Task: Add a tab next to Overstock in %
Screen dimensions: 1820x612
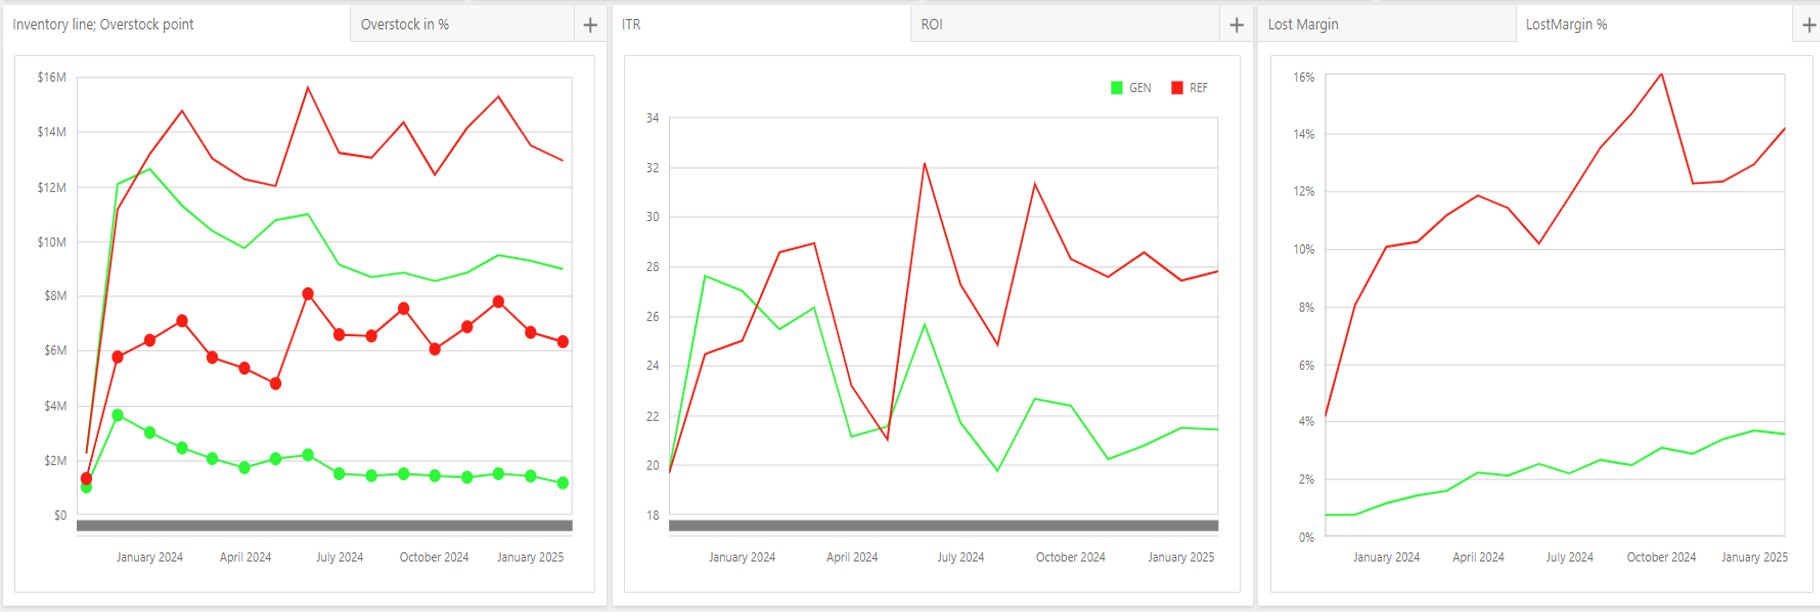Action: (590, 25)
